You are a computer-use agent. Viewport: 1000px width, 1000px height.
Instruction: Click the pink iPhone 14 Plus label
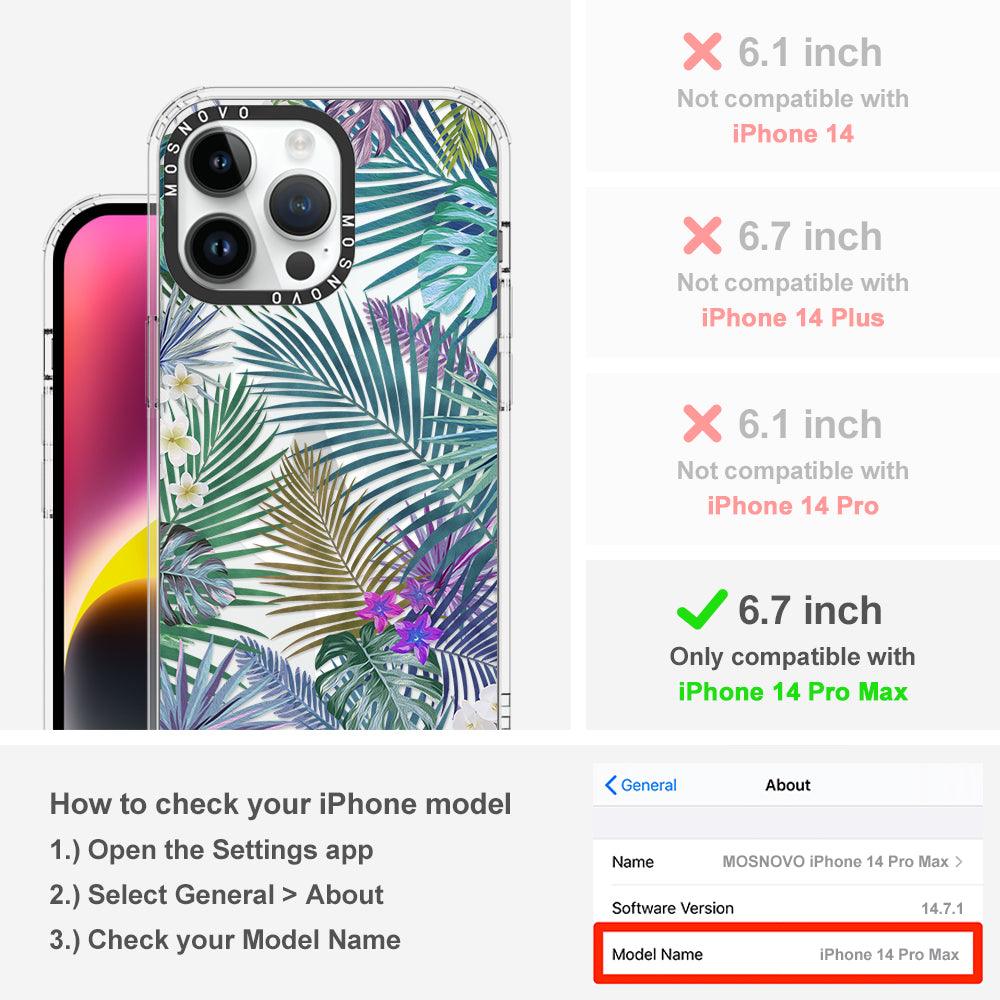tap(793, 318)
